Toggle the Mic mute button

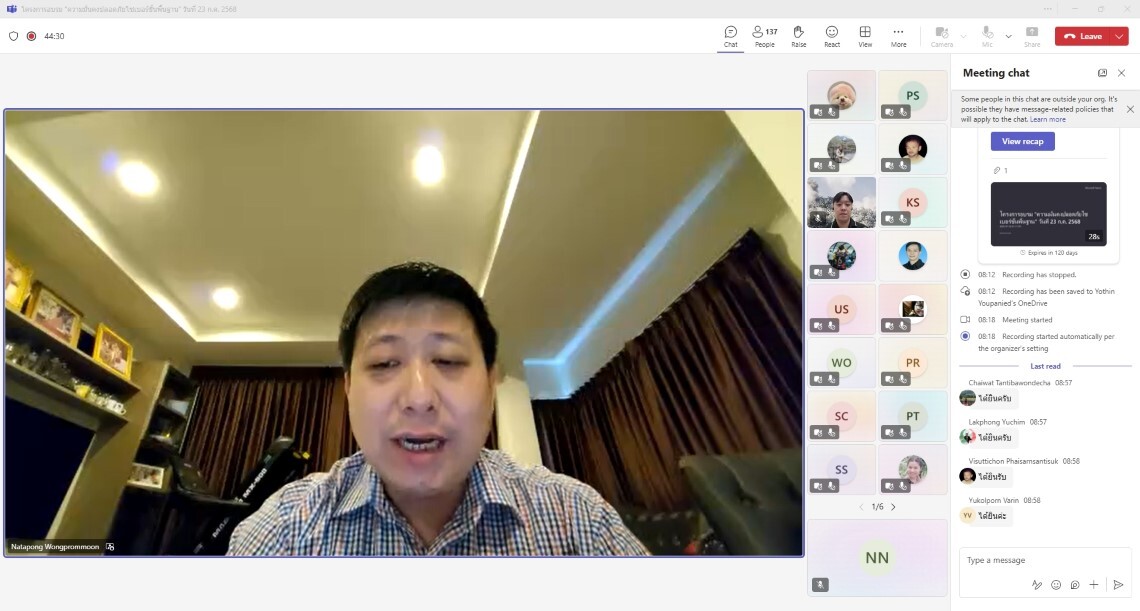987,36
